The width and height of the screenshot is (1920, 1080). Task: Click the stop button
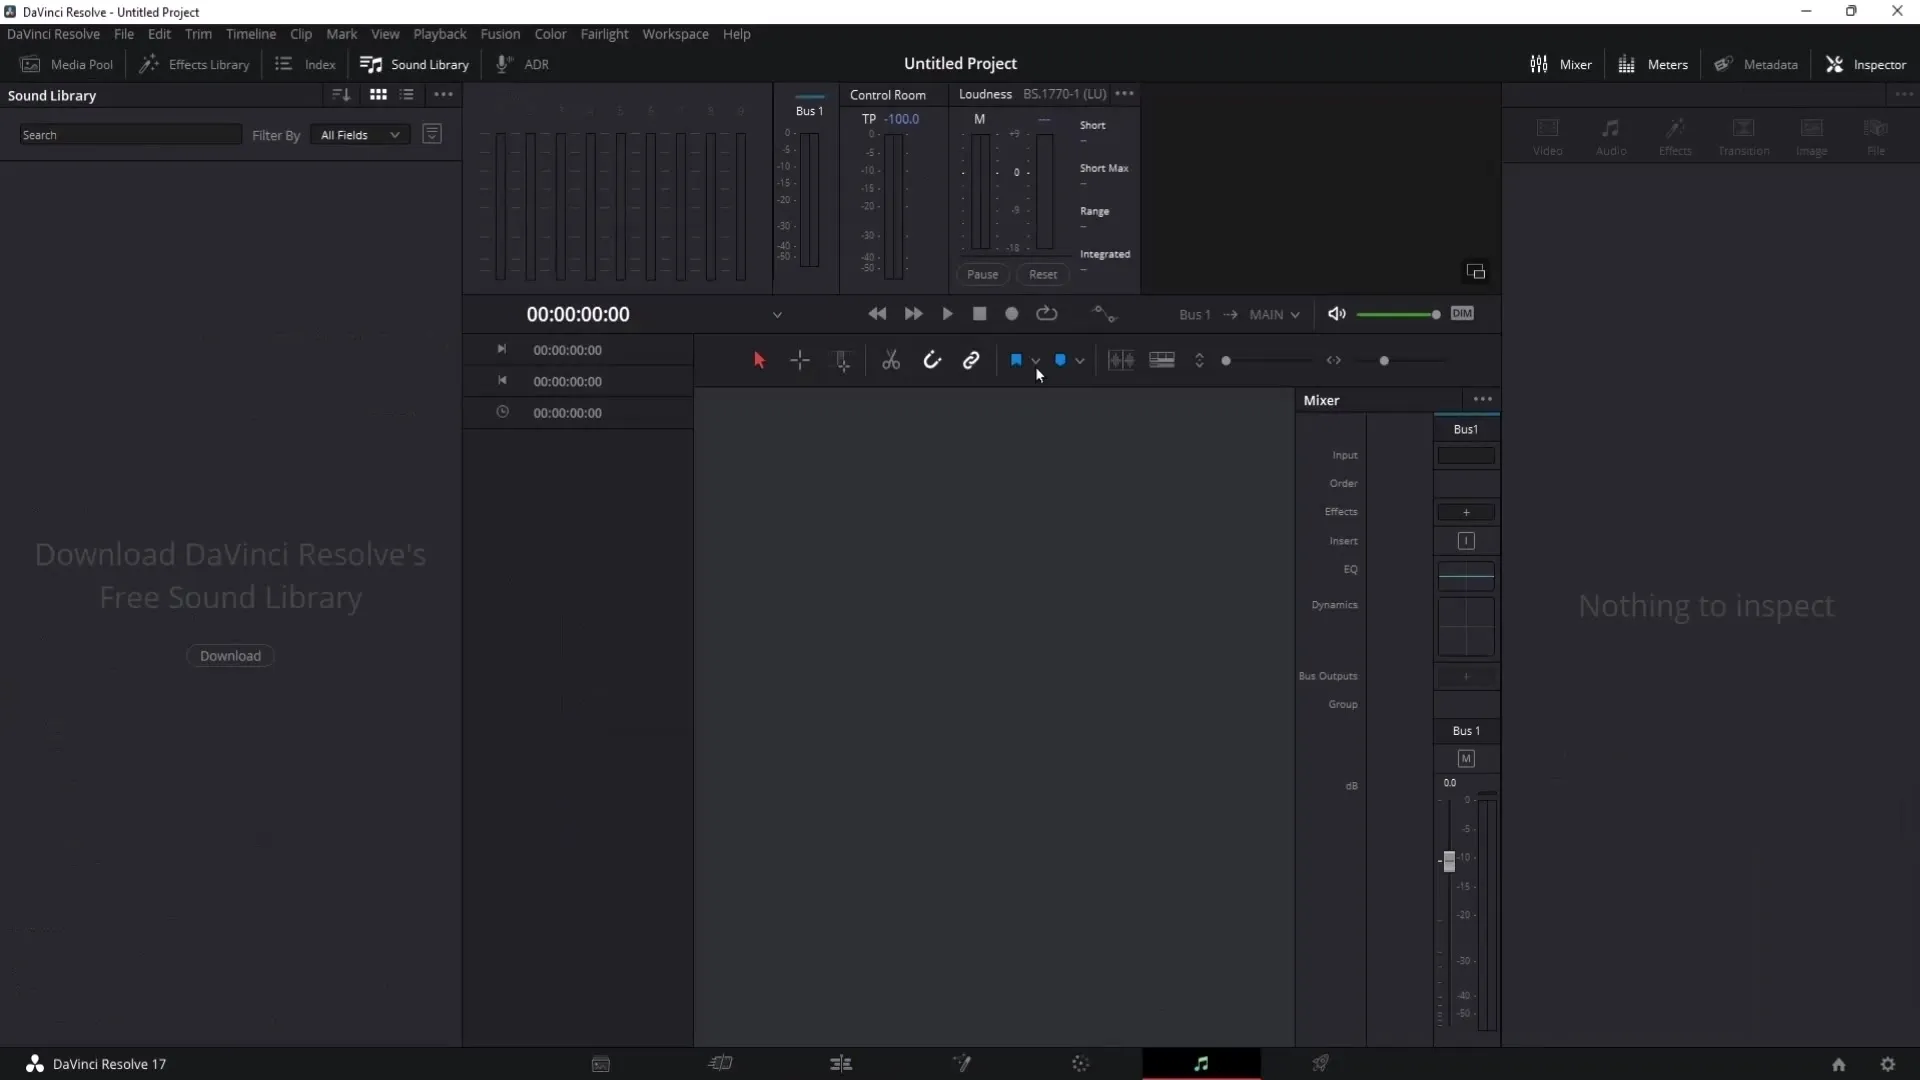980,314
